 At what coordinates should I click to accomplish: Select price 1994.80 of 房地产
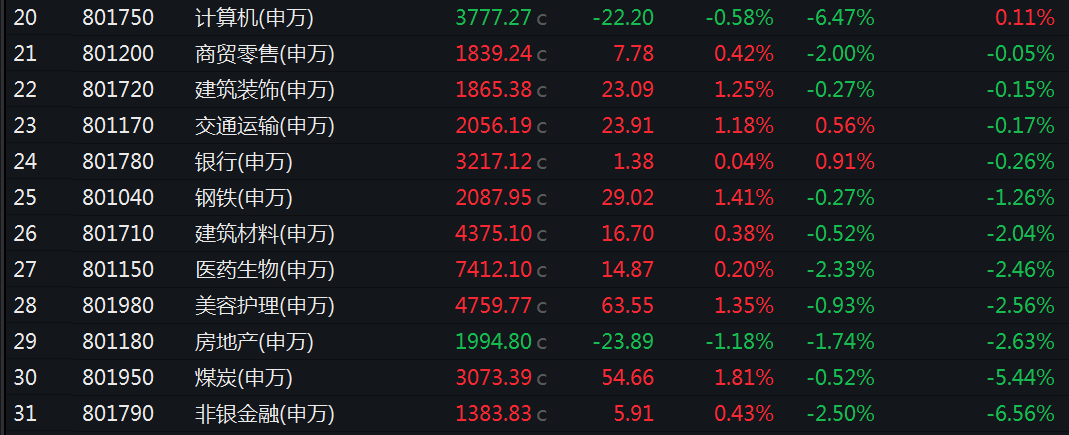[494, 342]
